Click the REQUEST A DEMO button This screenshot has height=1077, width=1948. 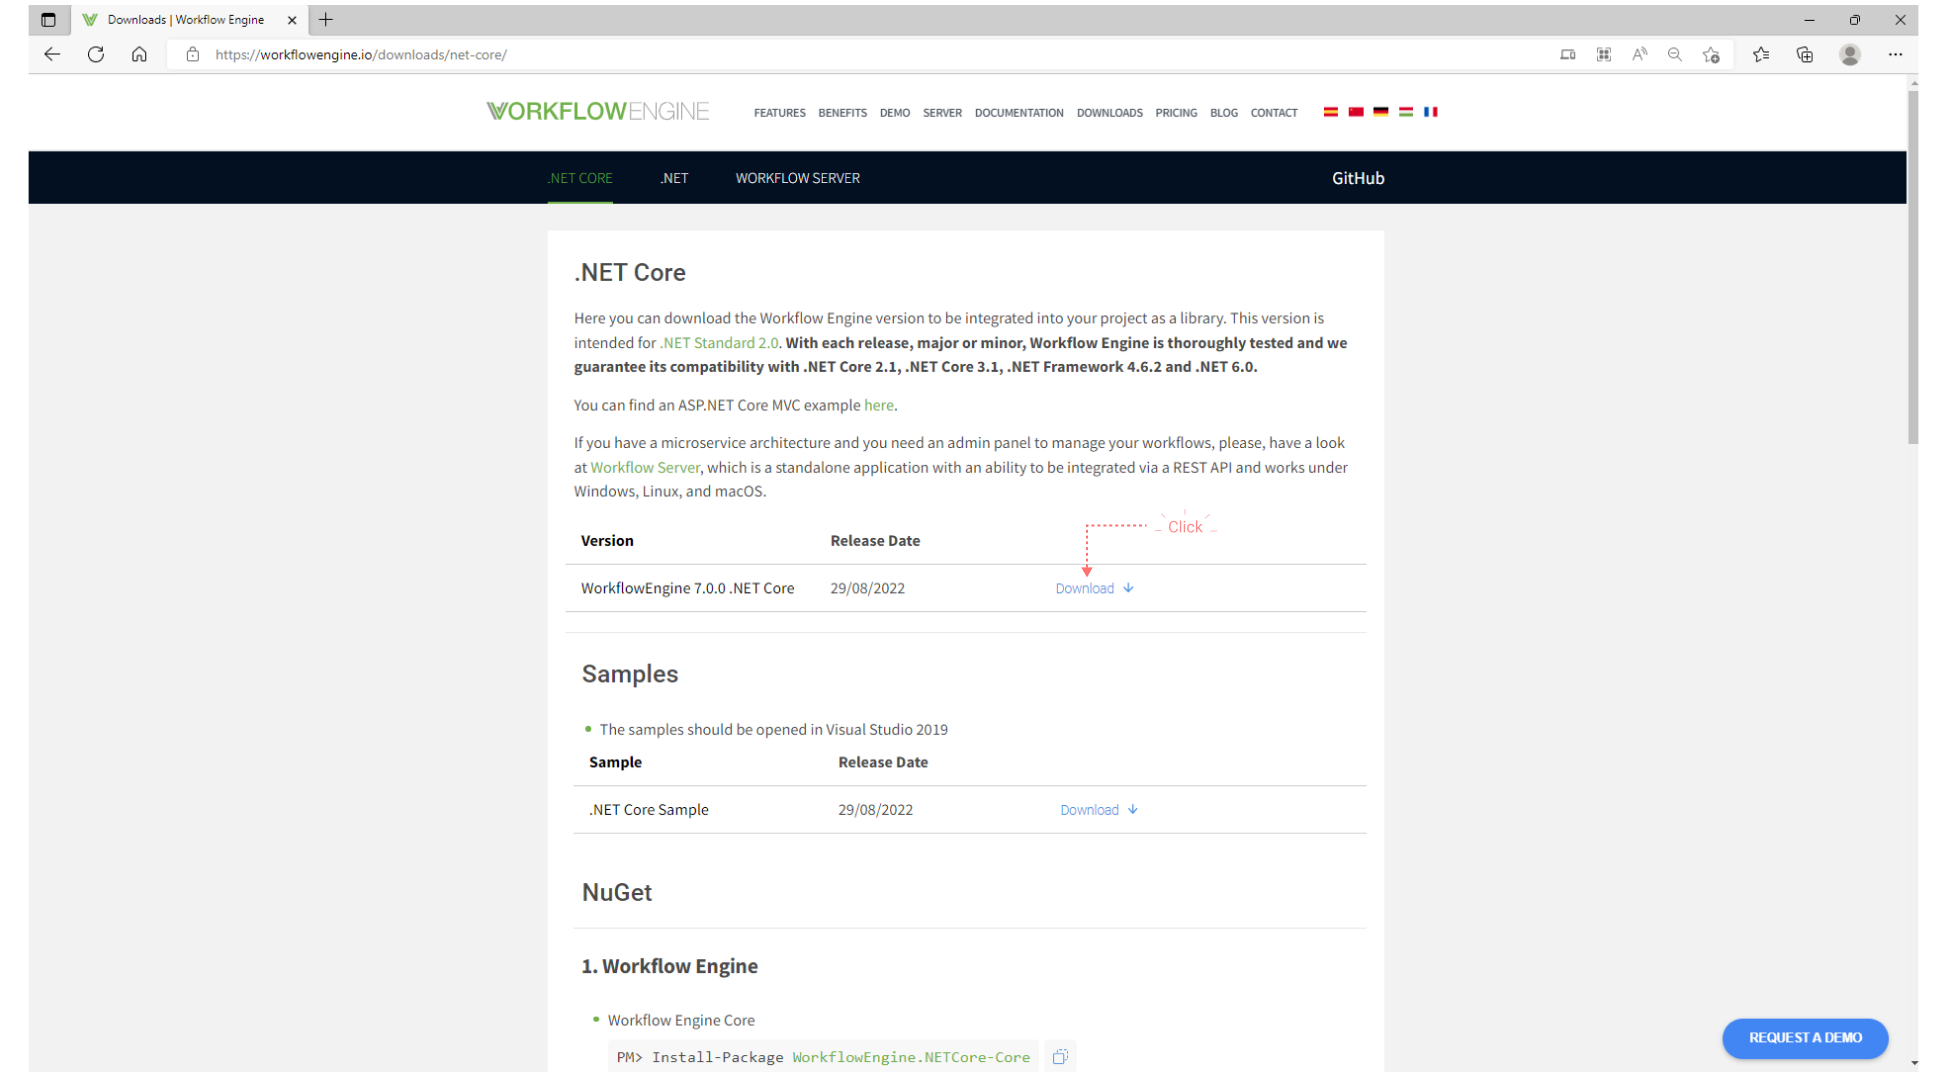pyautogui.click(x=1805, y=1038)
